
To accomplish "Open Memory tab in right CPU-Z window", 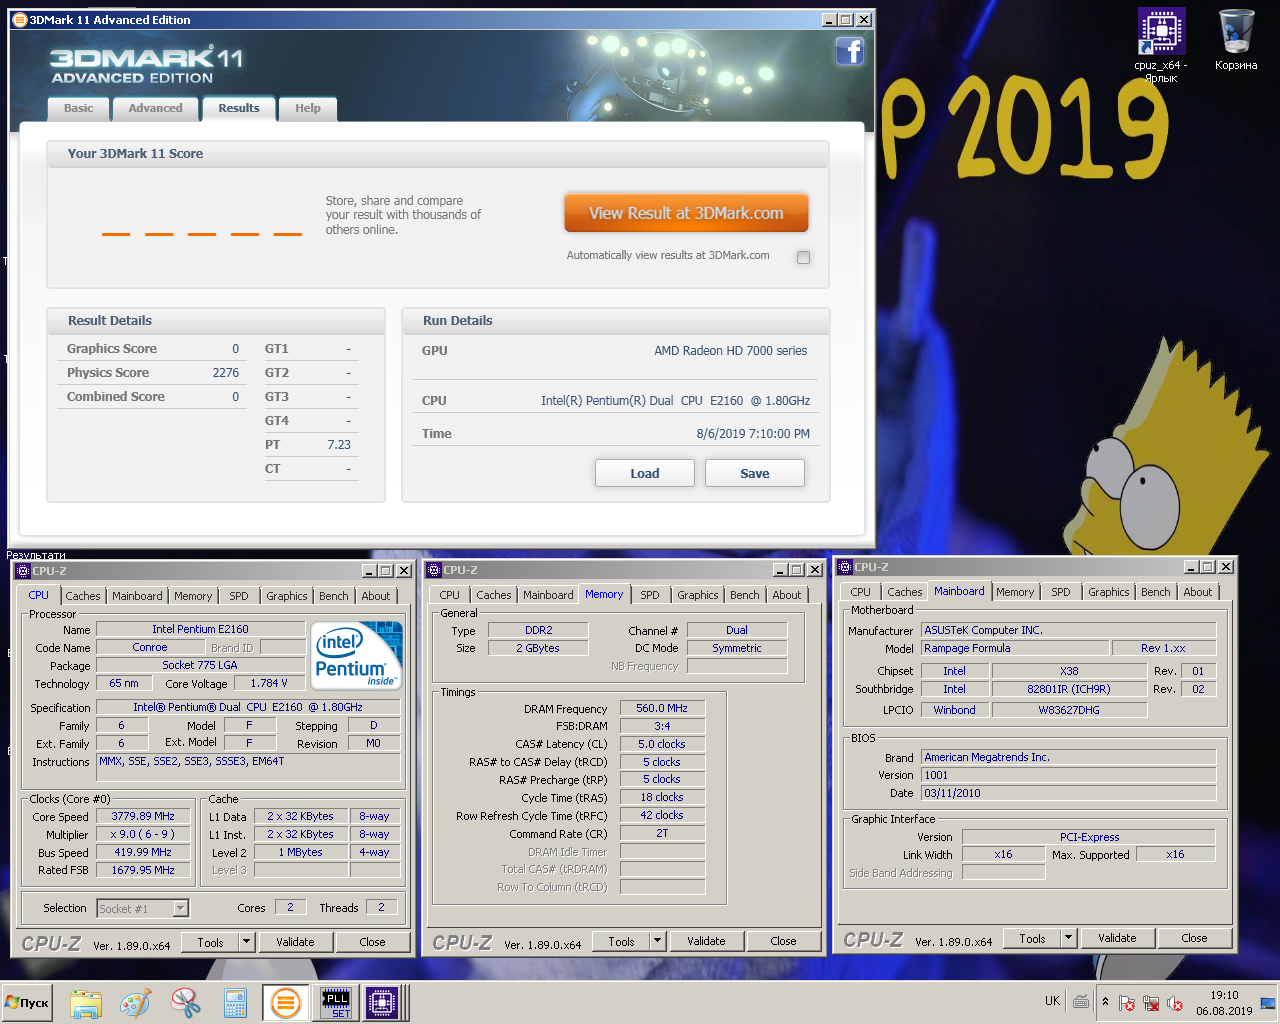I will tap(1015, 592).
